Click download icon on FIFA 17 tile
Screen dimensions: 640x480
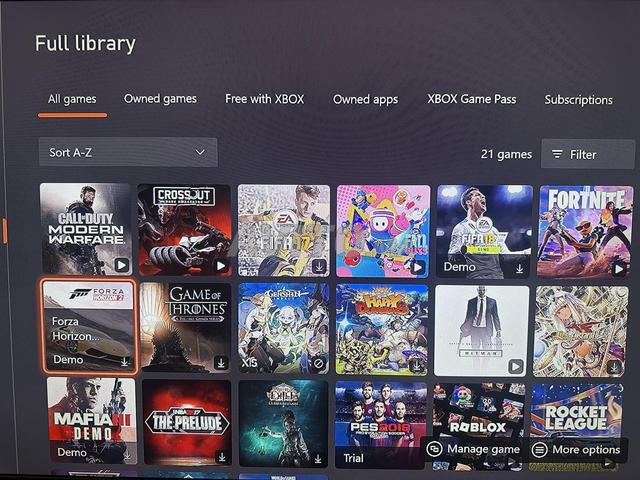(319, 267)
